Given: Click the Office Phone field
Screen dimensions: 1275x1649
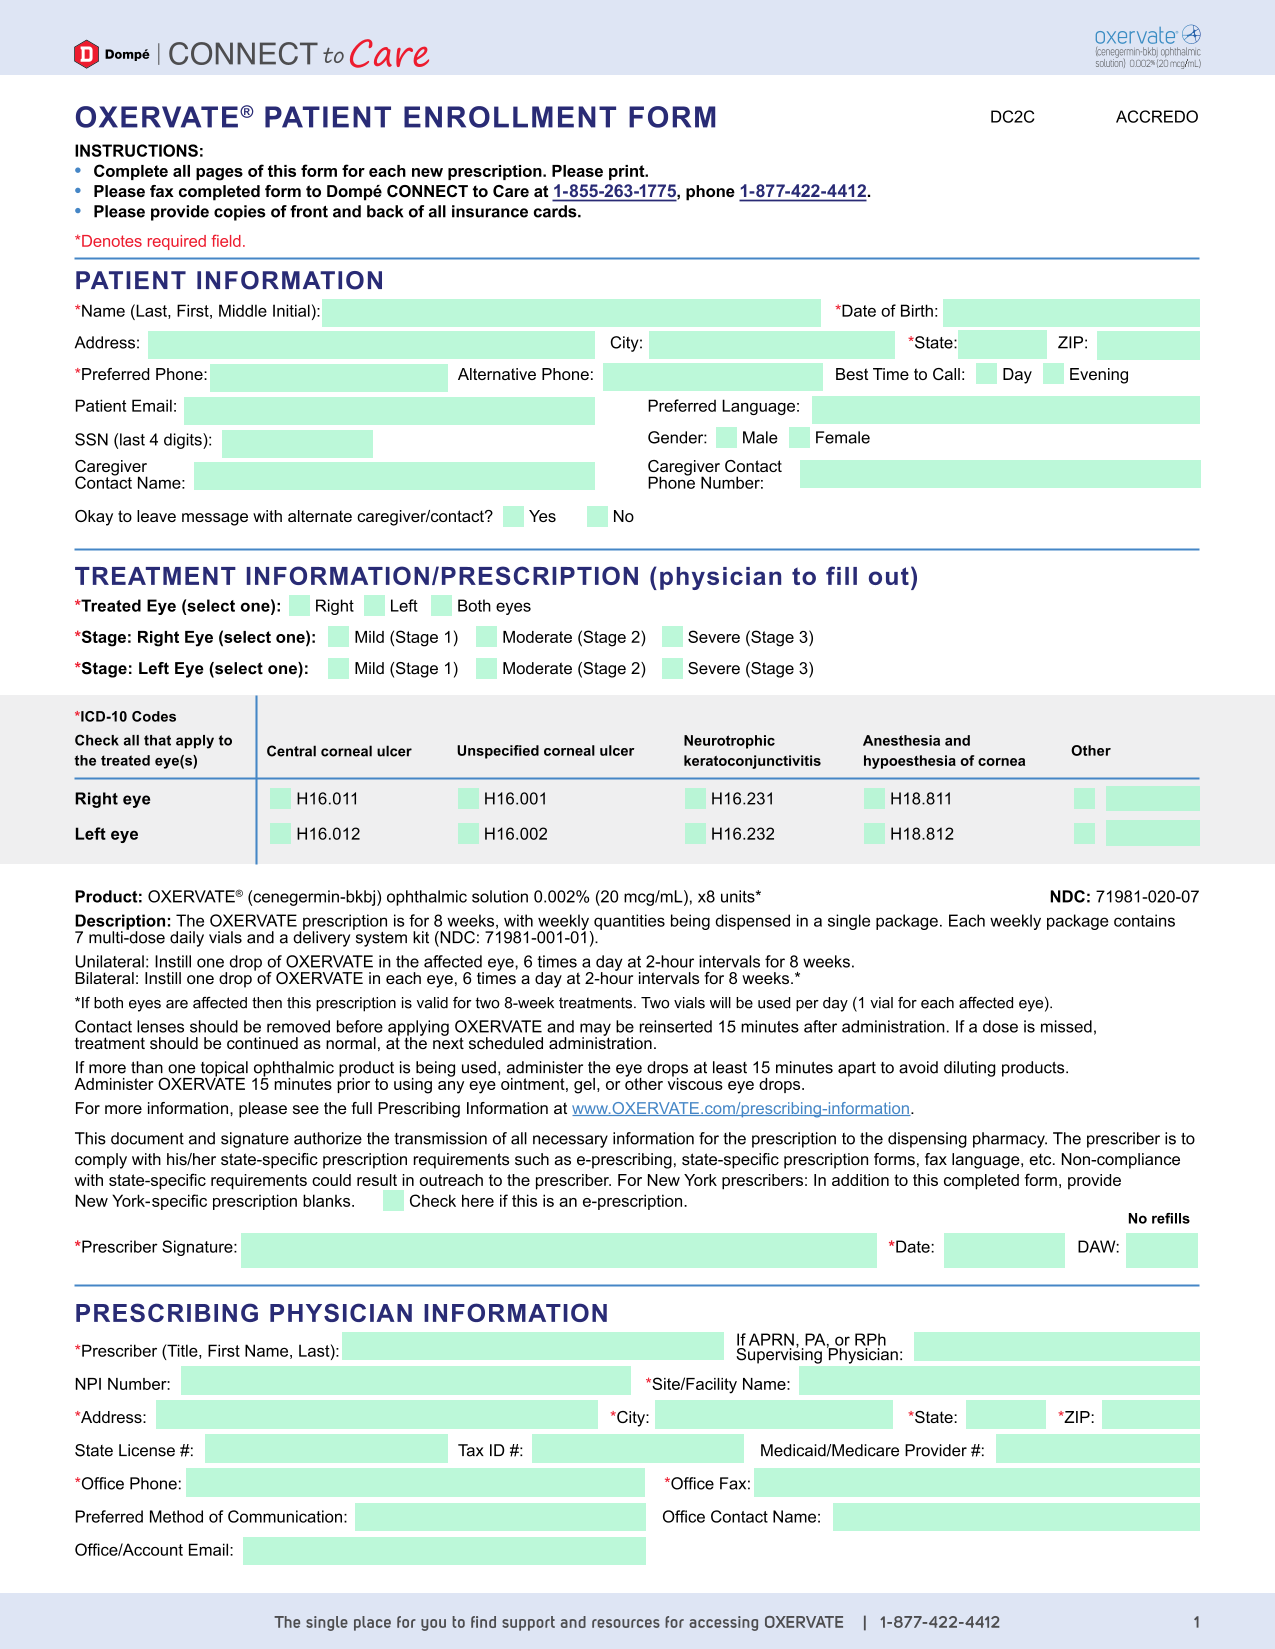Looking at the screenshot, I should pos(415,1482).
